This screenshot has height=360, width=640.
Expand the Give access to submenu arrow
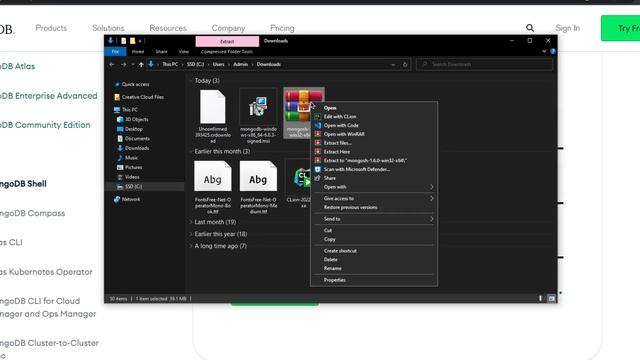(431, 198)
